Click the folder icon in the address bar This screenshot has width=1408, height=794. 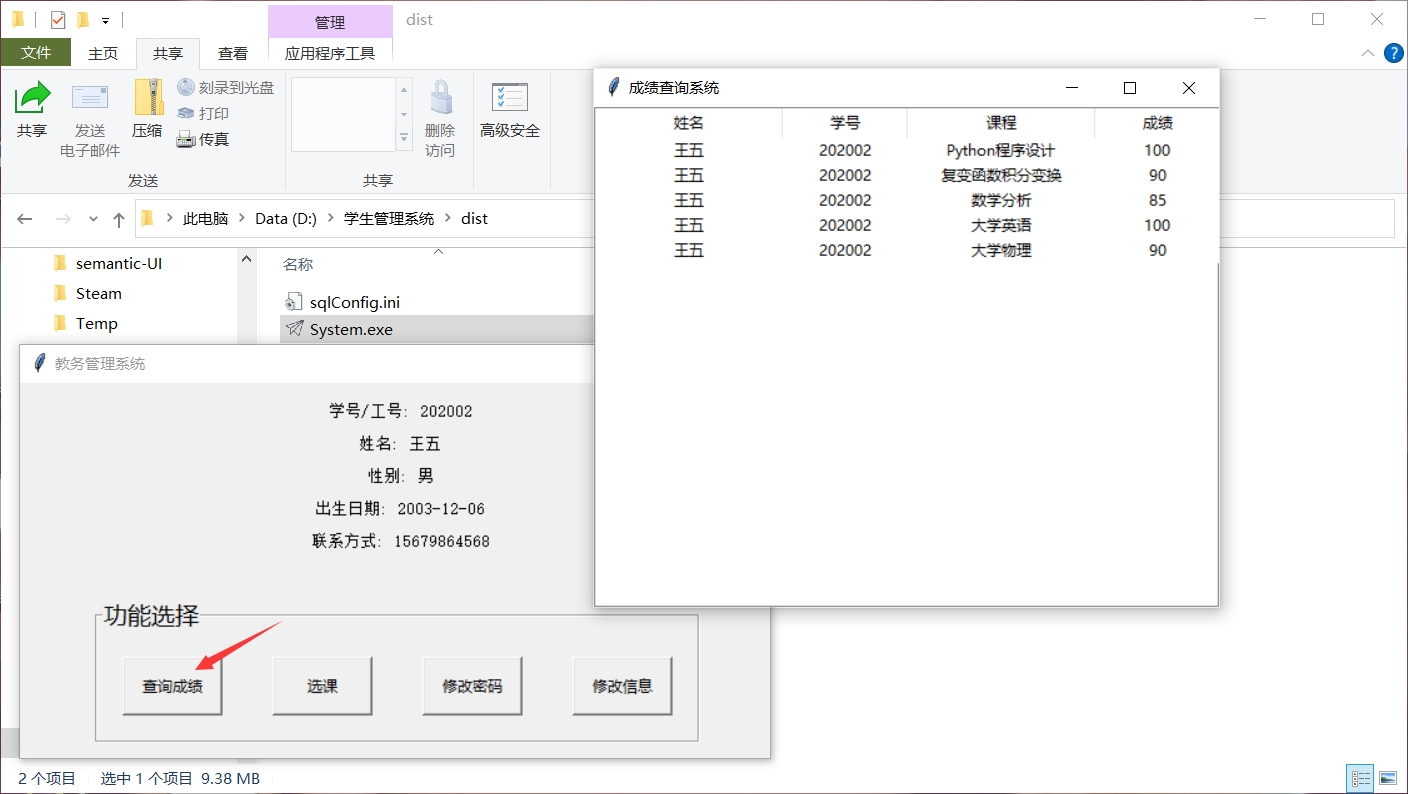click(x=148, y=218)
